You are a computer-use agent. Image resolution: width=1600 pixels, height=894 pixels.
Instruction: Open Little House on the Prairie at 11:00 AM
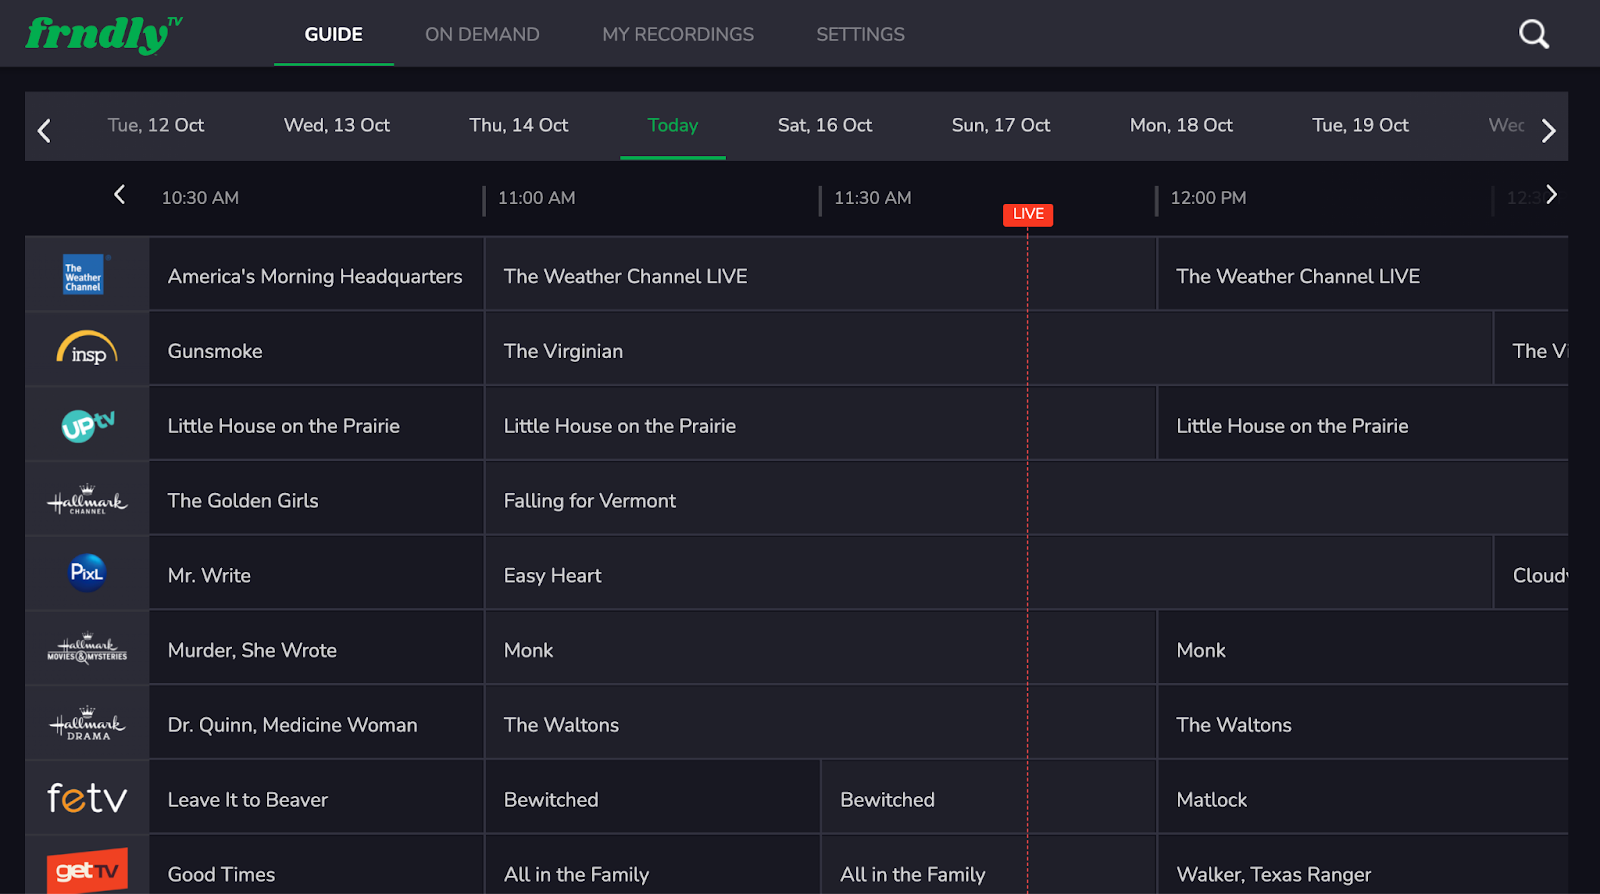[x=820, y=425]
